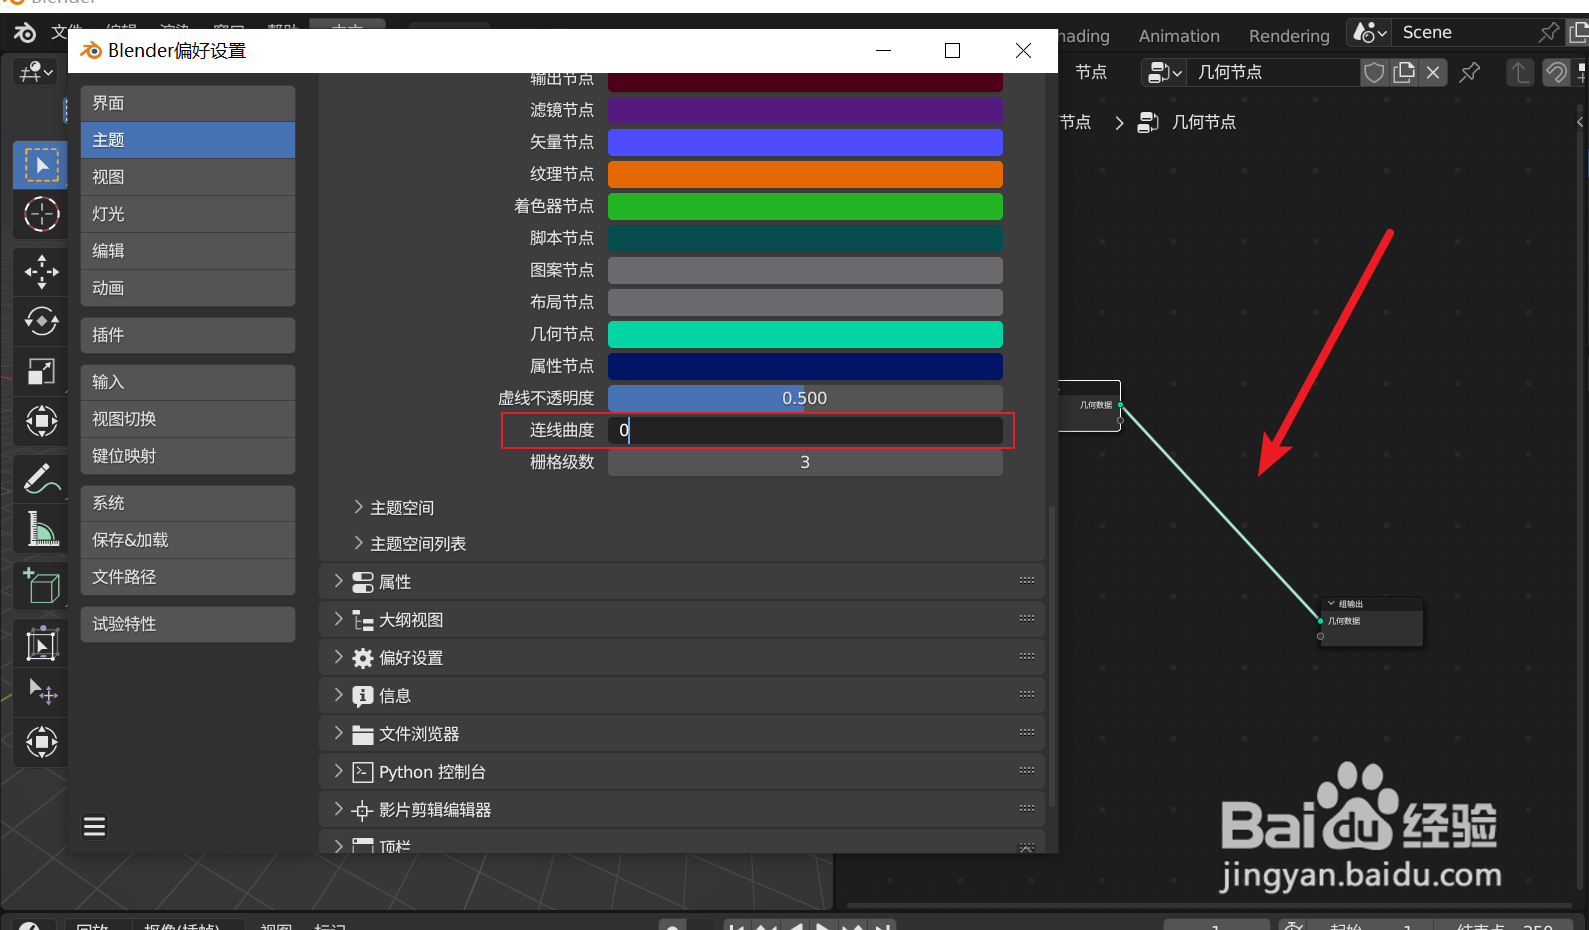Open the 试验特性 preferences tab

click(x=188, y=624)
